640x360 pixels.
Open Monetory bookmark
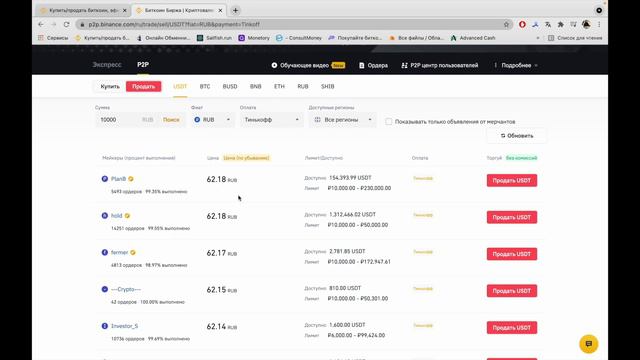point(254,38)
